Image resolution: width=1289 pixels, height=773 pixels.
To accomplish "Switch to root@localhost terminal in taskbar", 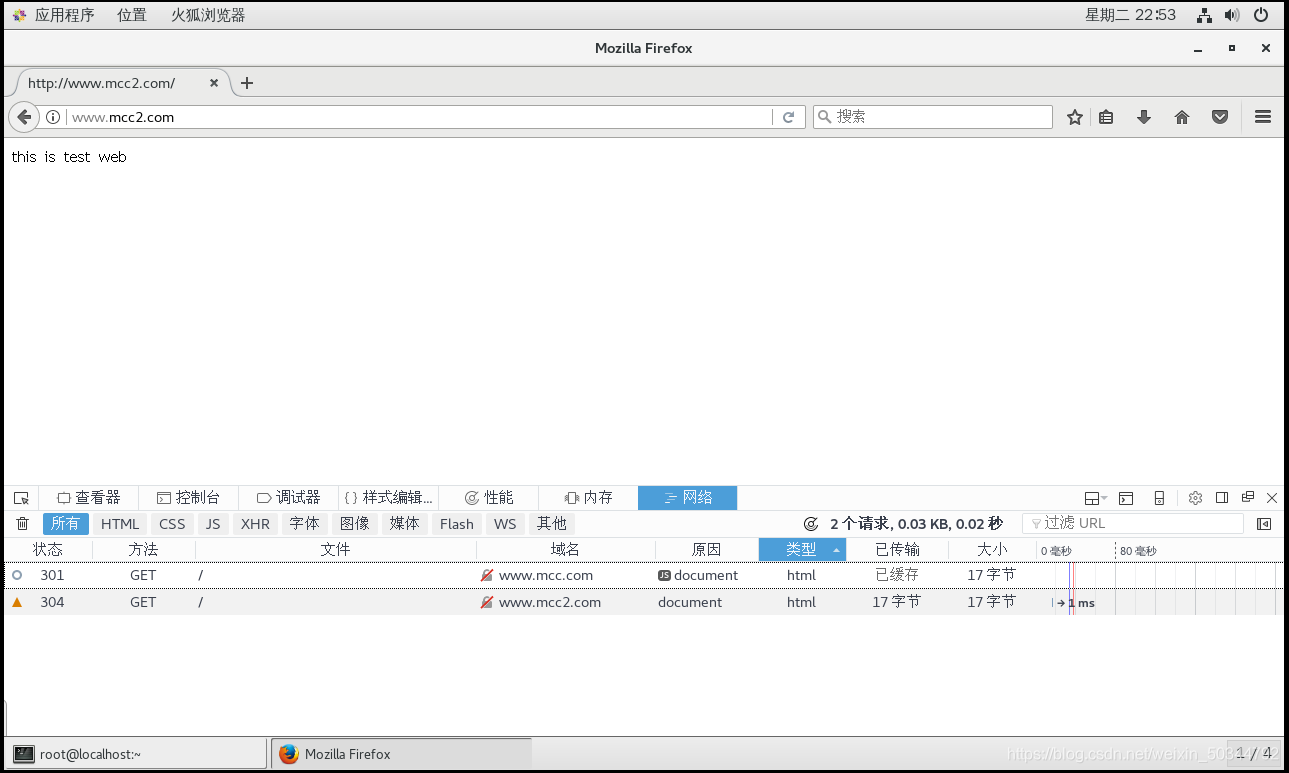I will click(x=138, y=754).
